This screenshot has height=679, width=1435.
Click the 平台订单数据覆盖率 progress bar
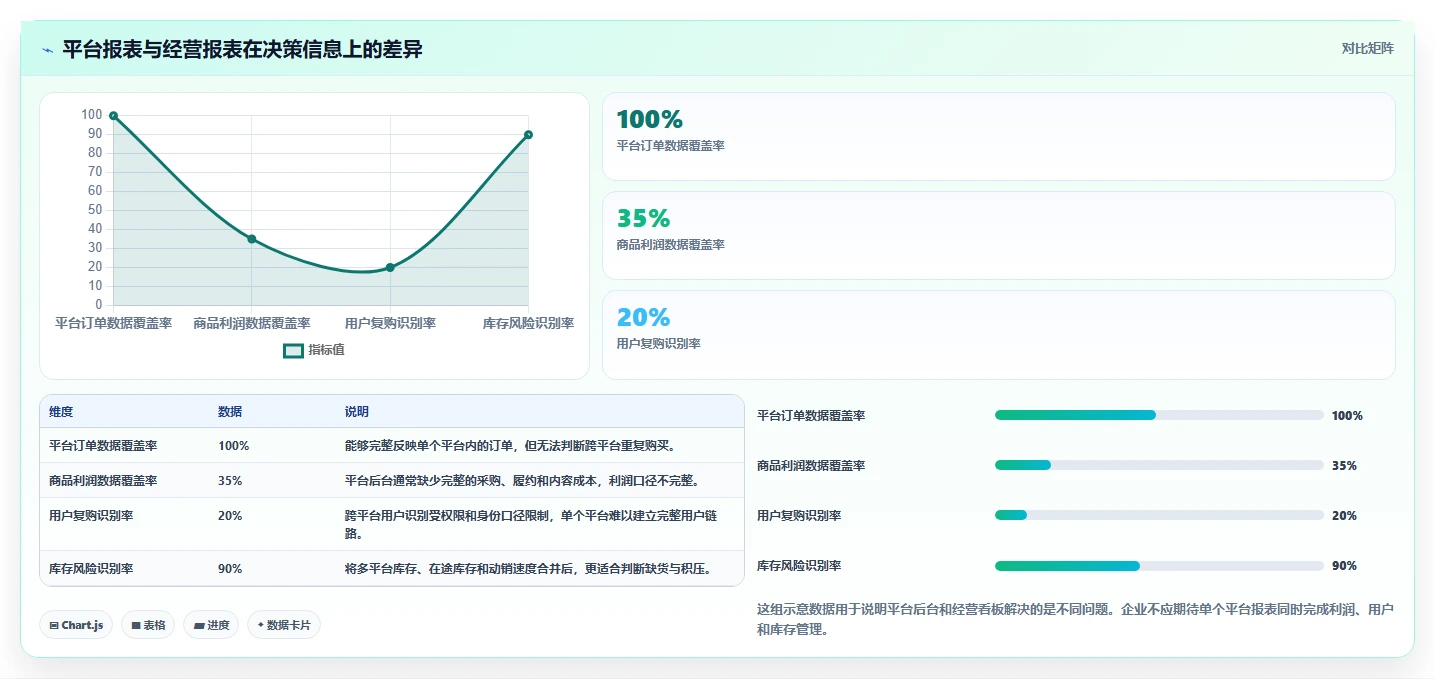(x=1159, y=415)
